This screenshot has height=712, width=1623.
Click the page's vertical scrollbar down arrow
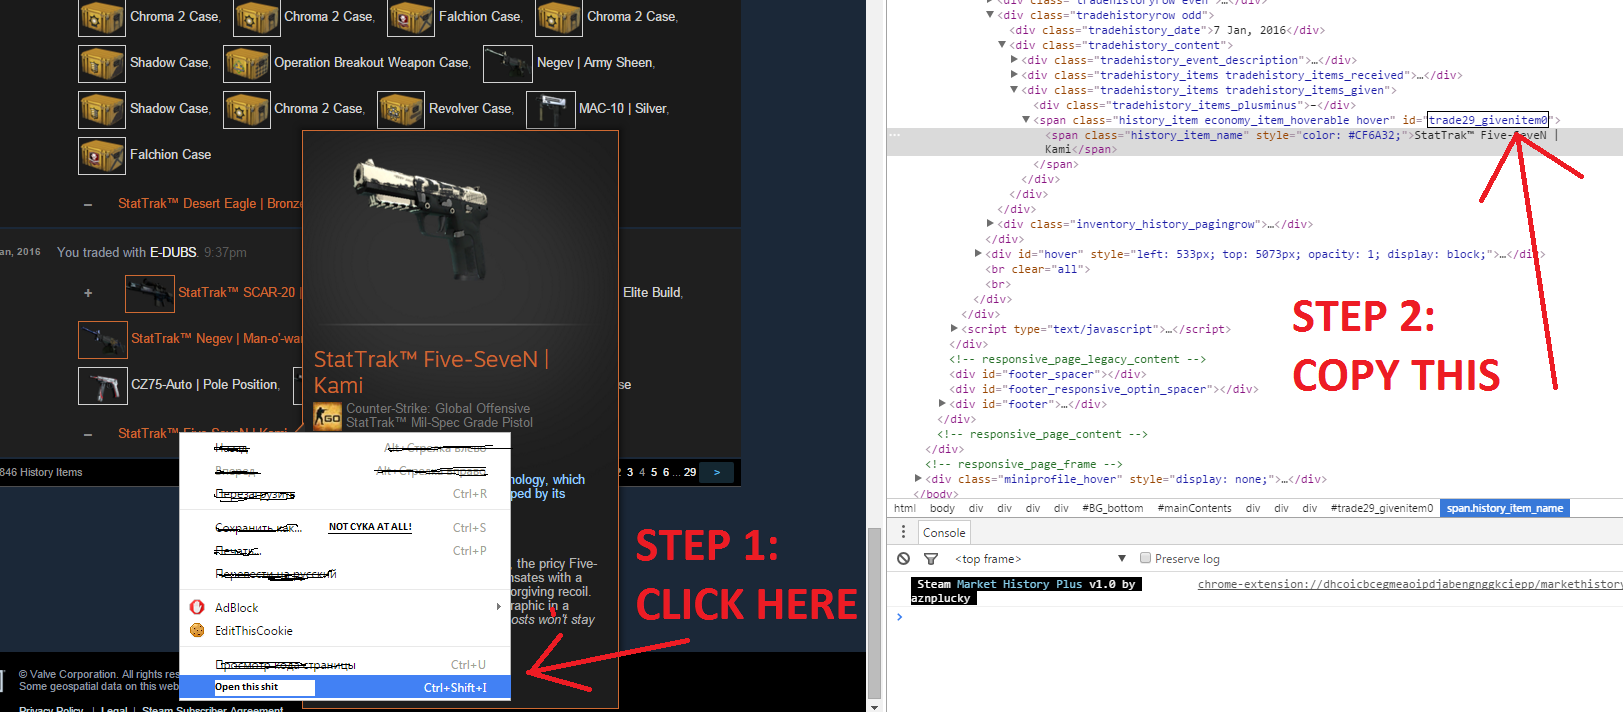[875, 706]
